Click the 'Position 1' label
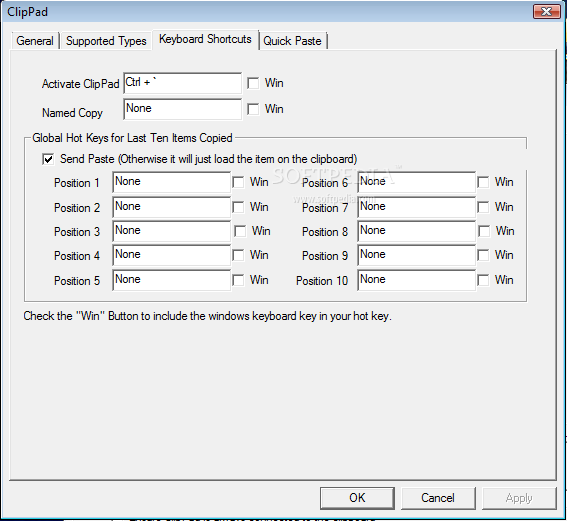This screenshot has width=567, height=521. (77, 183)
